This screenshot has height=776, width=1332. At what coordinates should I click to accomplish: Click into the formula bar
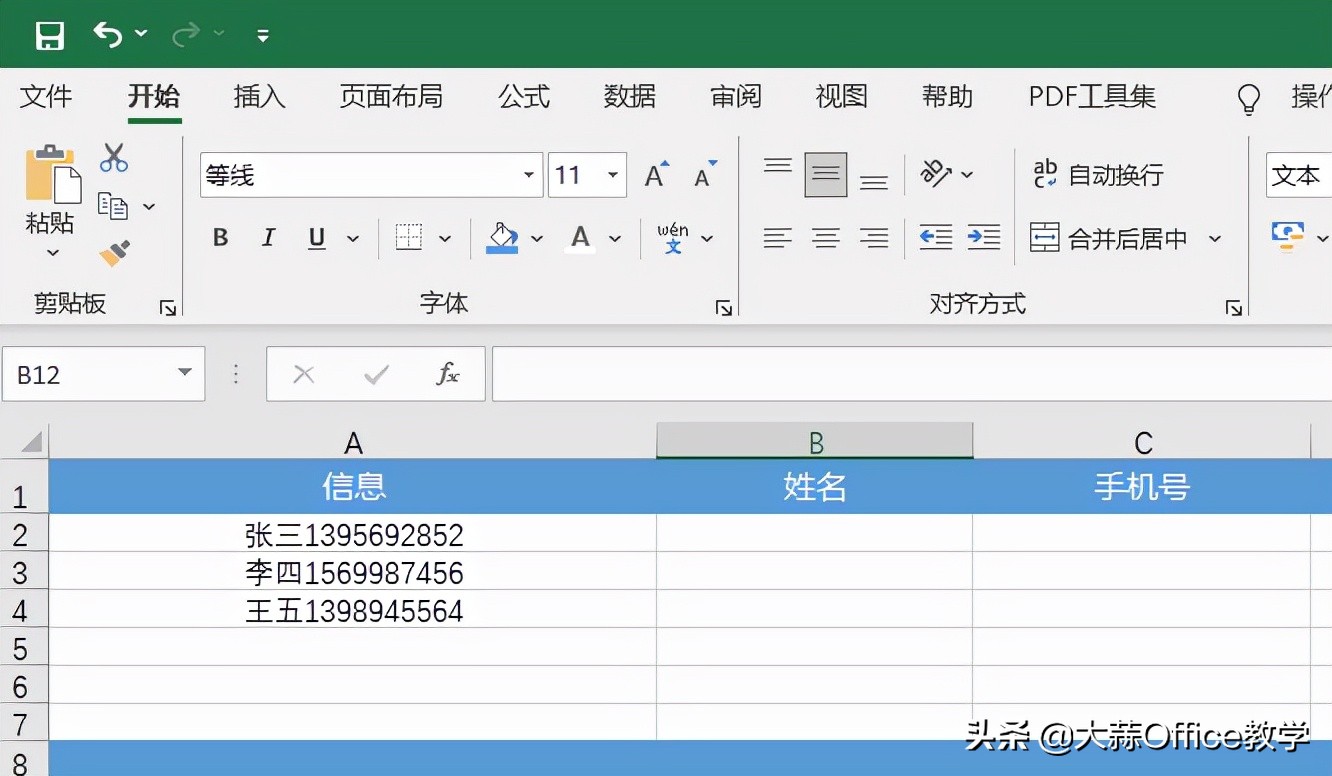(x=912, y=374)
